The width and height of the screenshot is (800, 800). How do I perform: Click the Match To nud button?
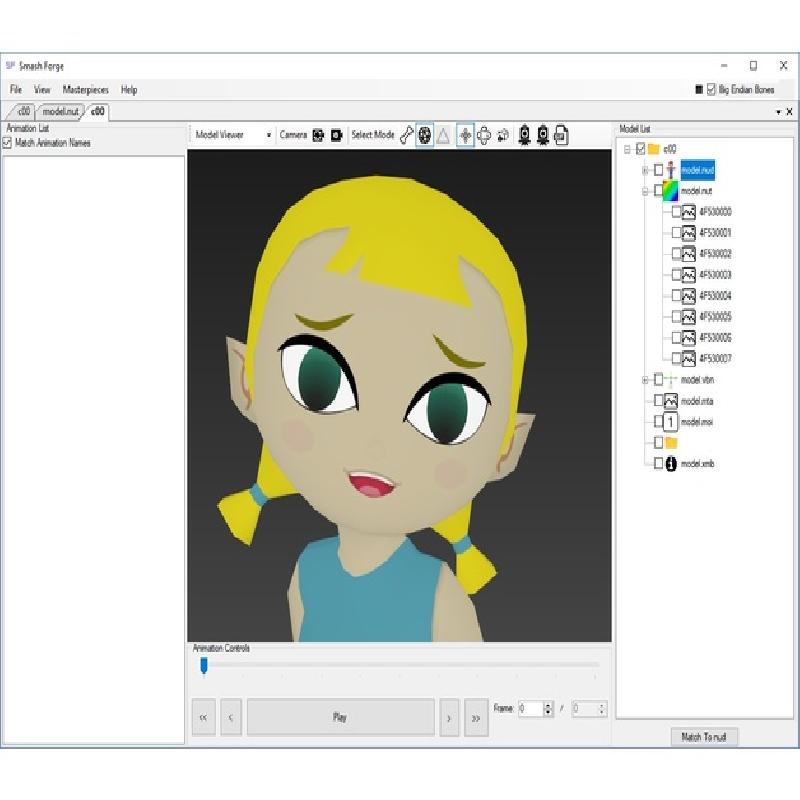coord(704,737)
